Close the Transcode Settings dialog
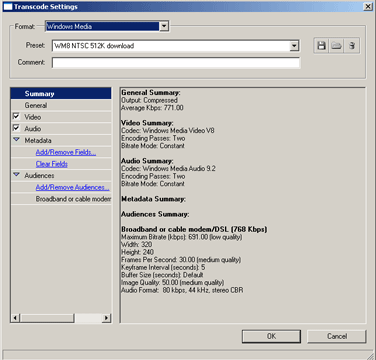The height and width of the screenshot is (360, 376). click(x=368, y=6)
